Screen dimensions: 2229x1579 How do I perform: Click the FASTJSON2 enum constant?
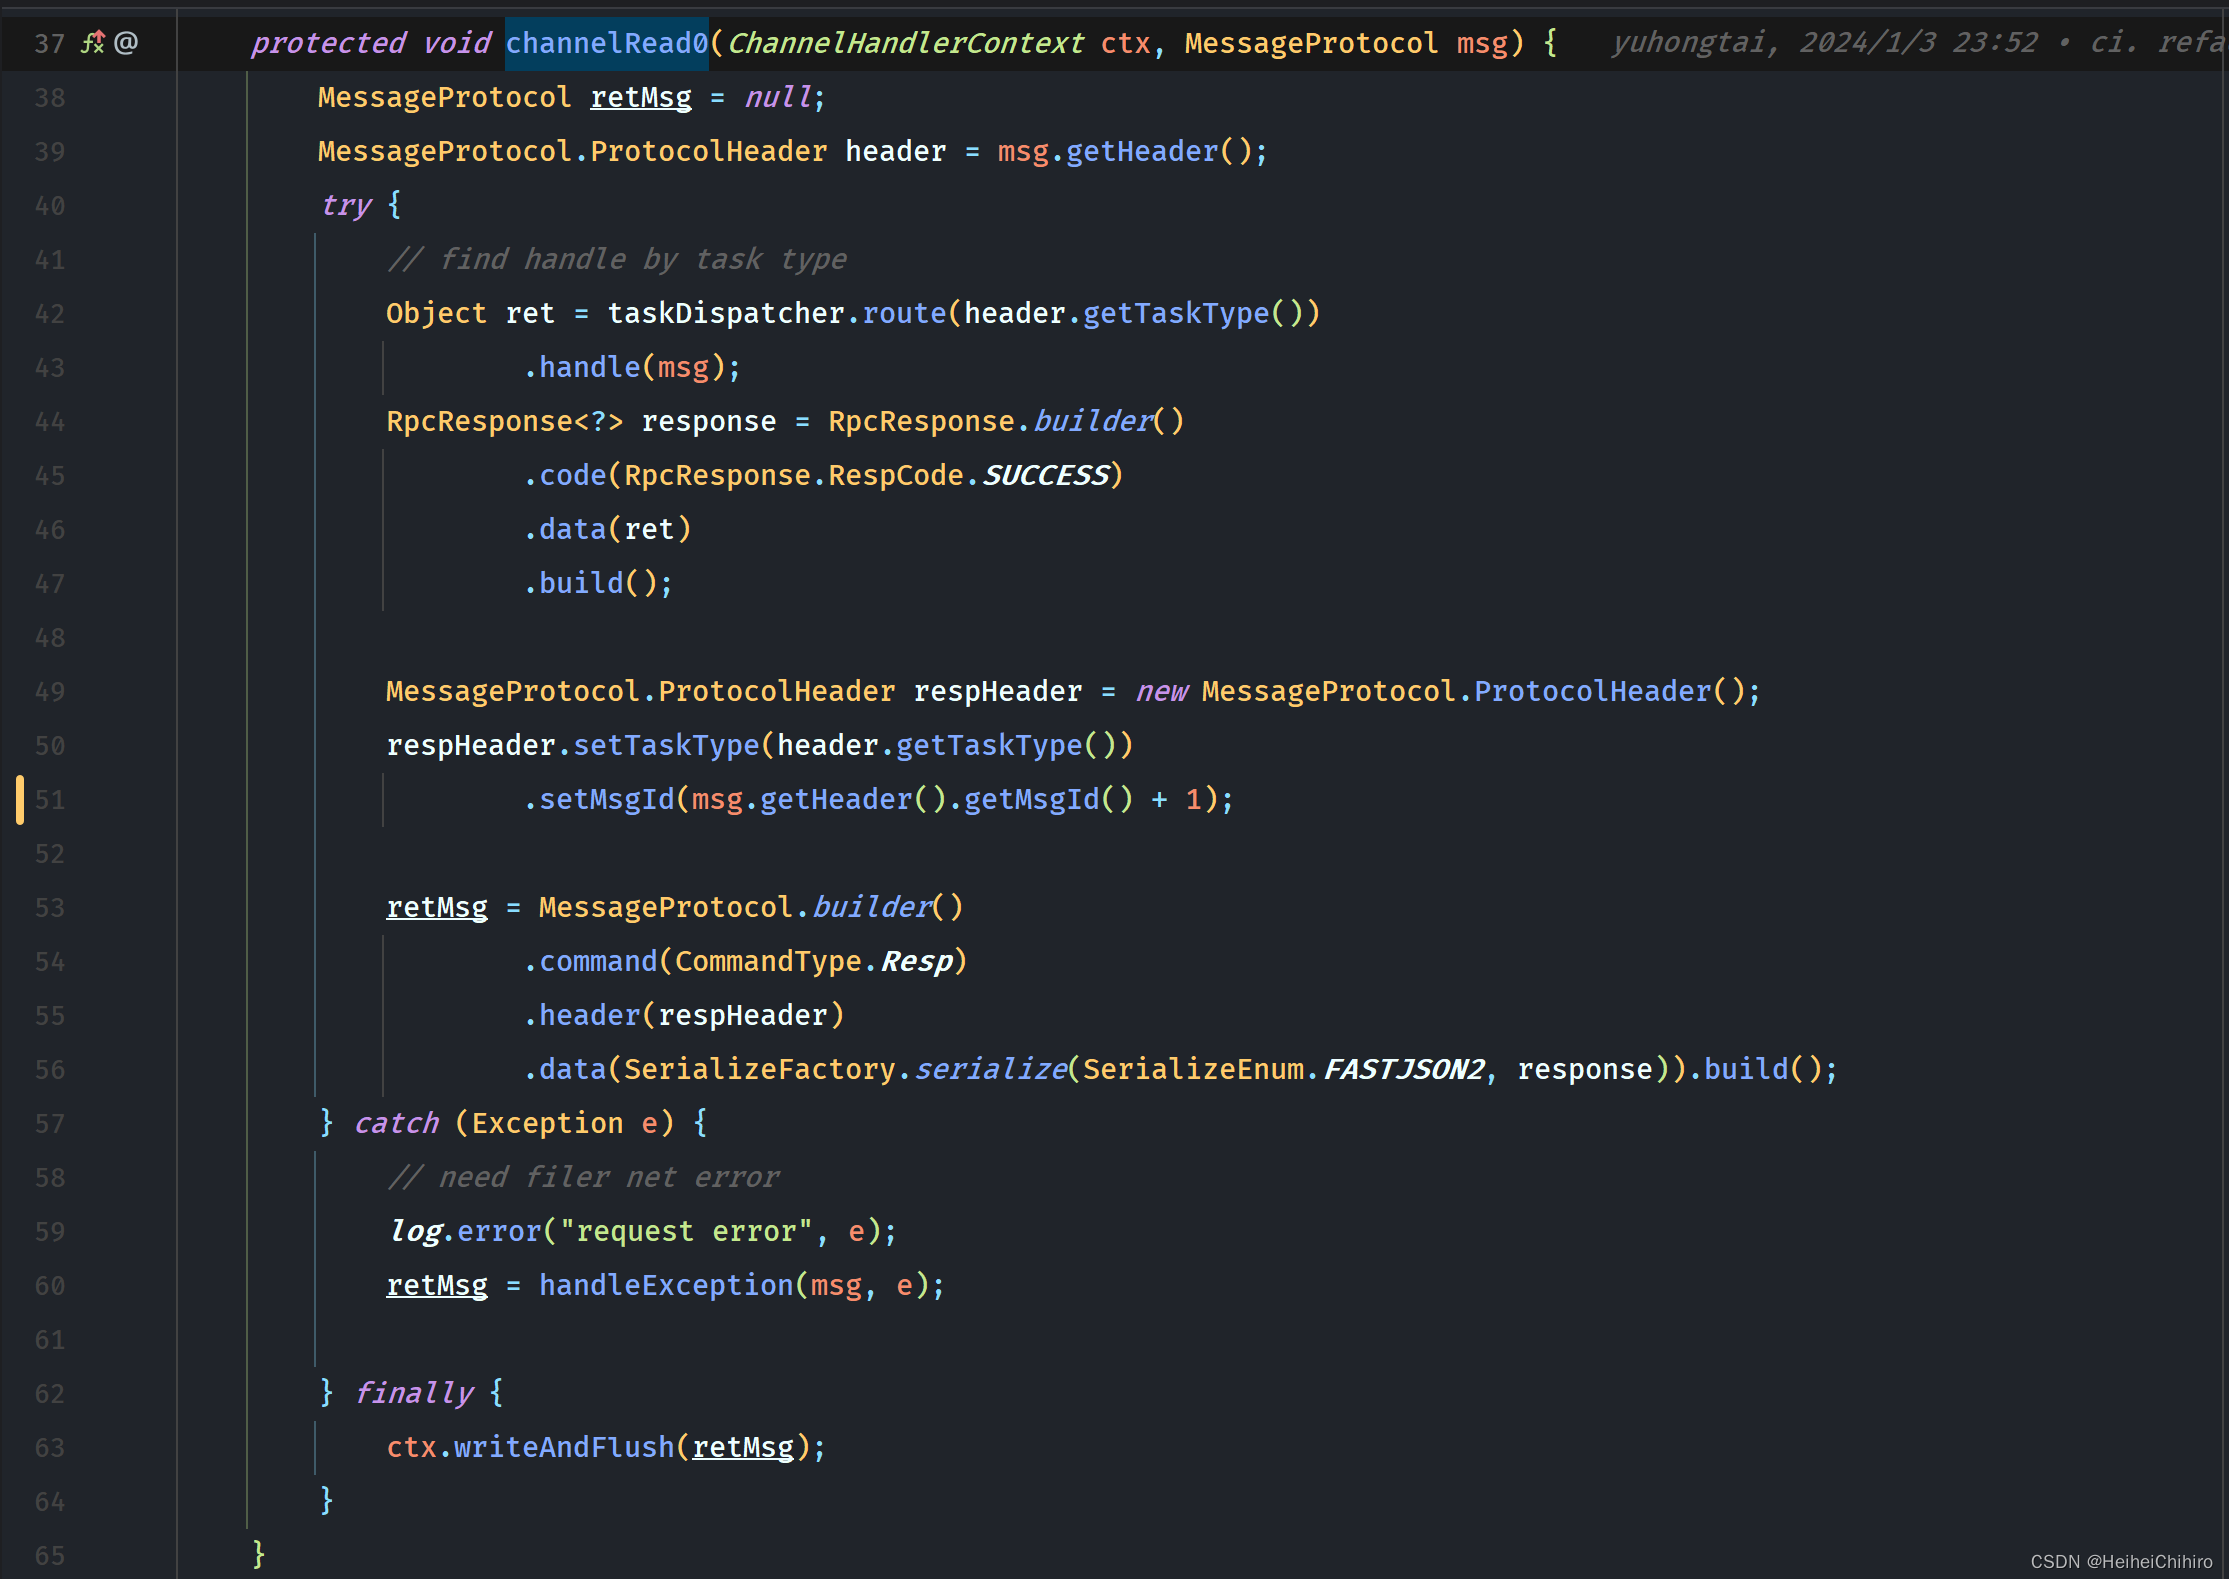[x=1404, y=1070]
